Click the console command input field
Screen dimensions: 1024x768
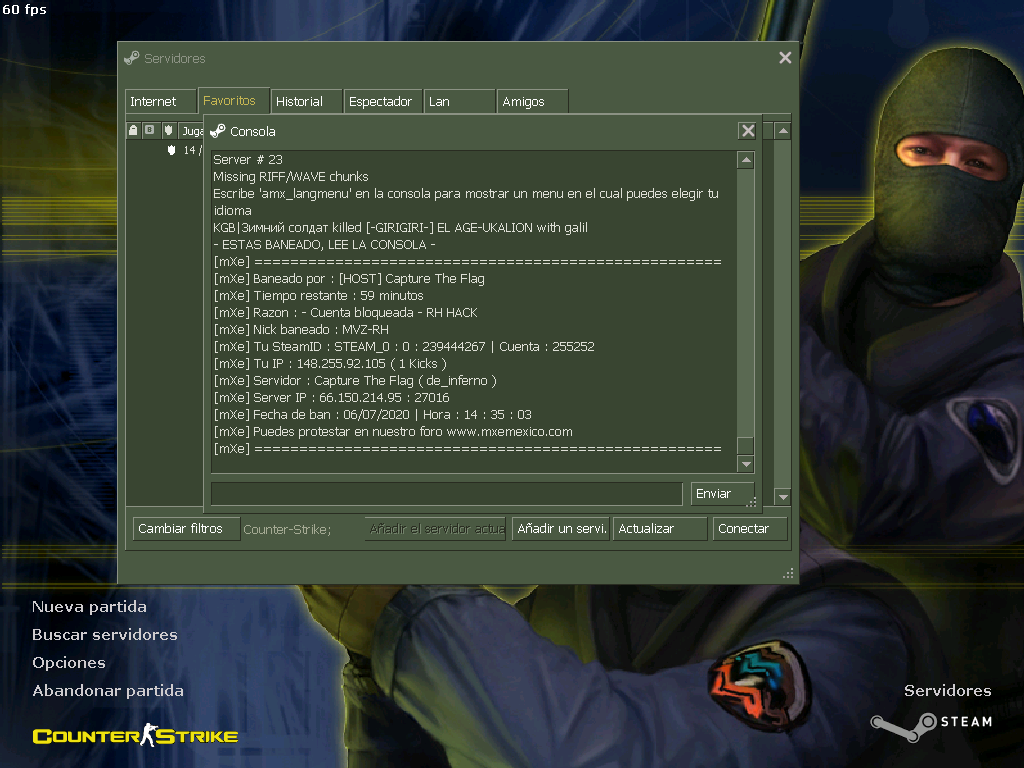(x=447, y=494)
